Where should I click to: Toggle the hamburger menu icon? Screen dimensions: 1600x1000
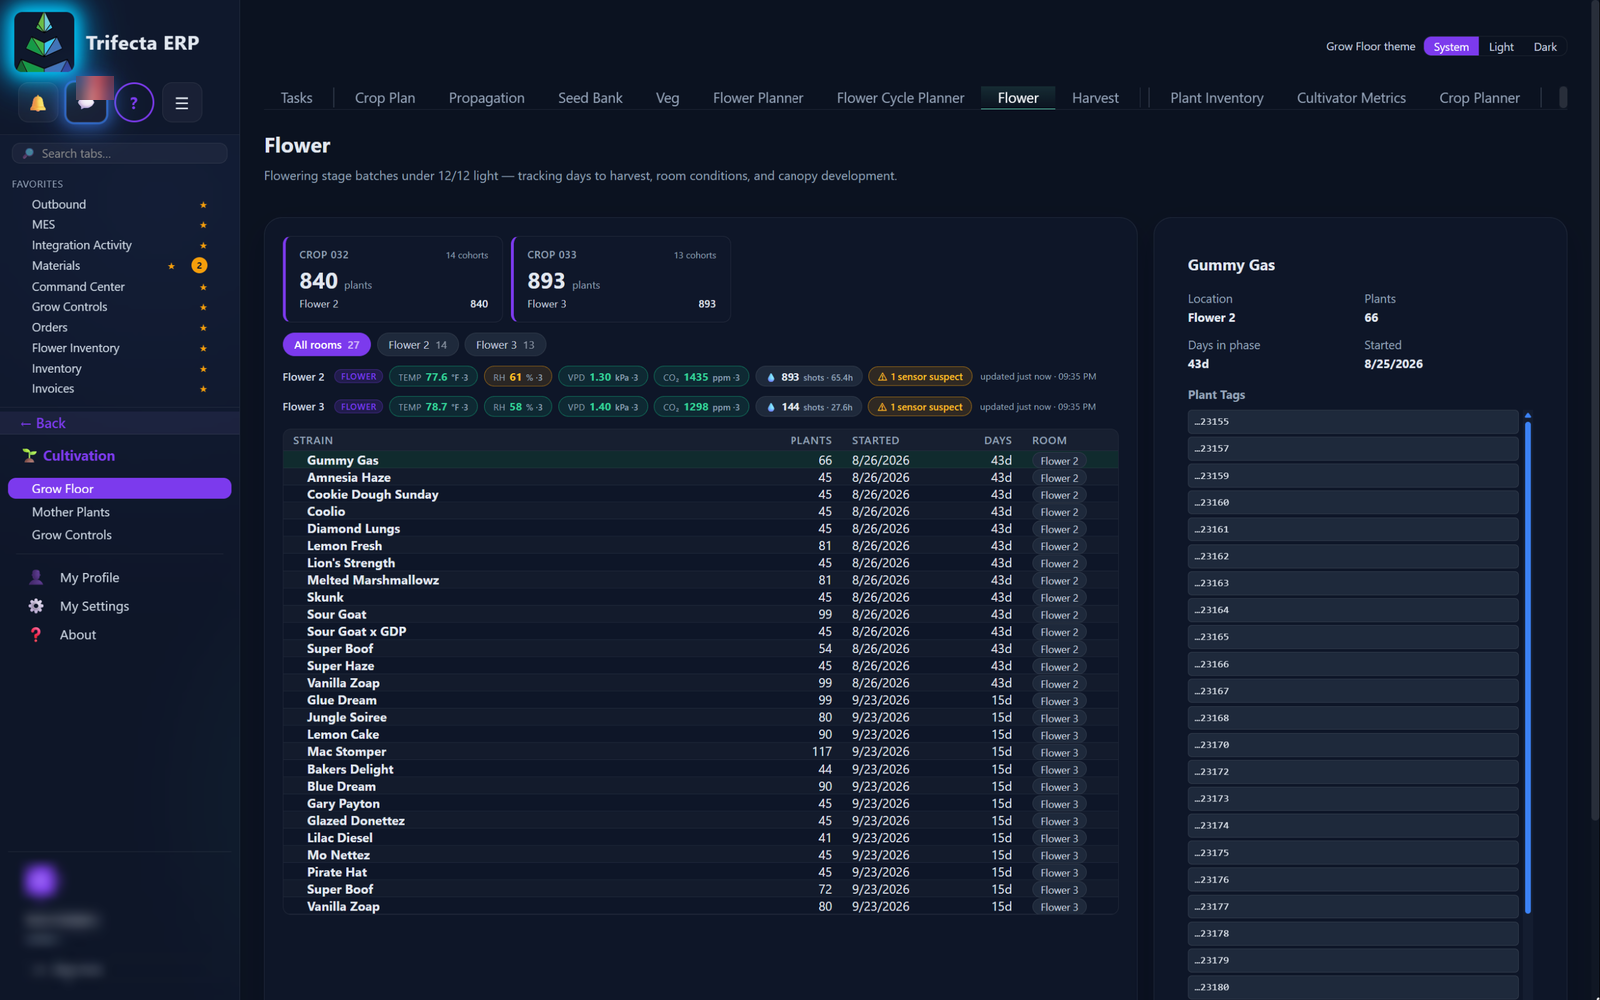182,103
